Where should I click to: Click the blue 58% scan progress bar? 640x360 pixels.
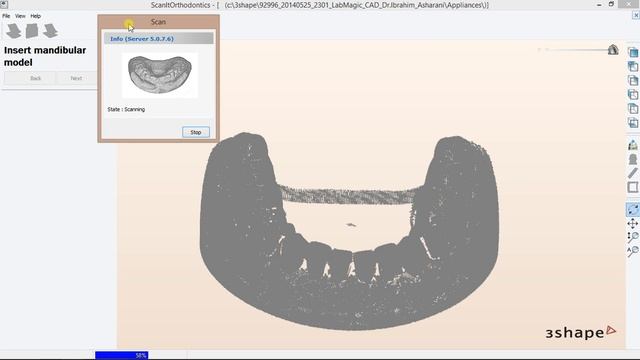[x=122, y=355]
